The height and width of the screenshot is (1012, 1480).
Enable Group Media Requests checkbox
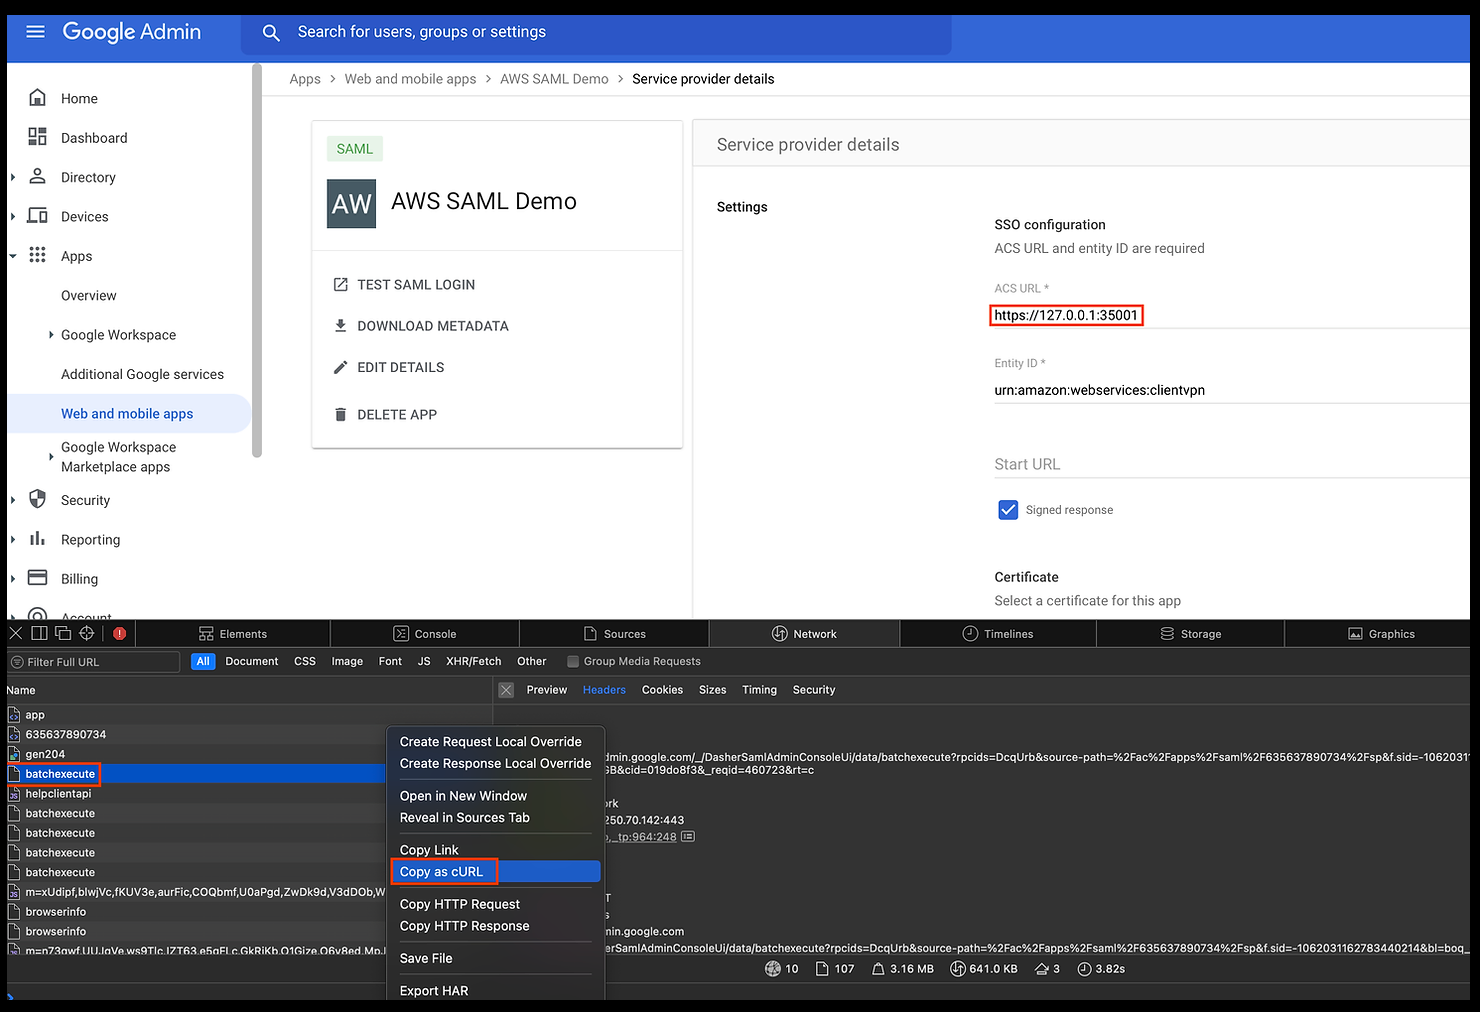pos(573,661)
